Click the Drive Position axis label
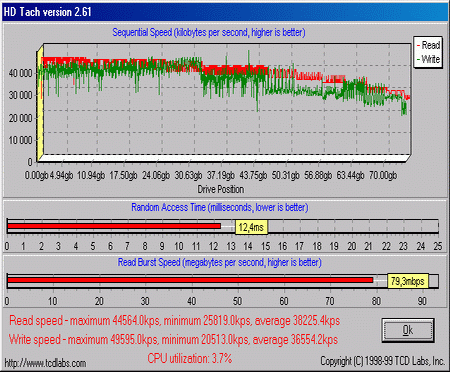The image size is (450, 372). (x=221, y=189)
